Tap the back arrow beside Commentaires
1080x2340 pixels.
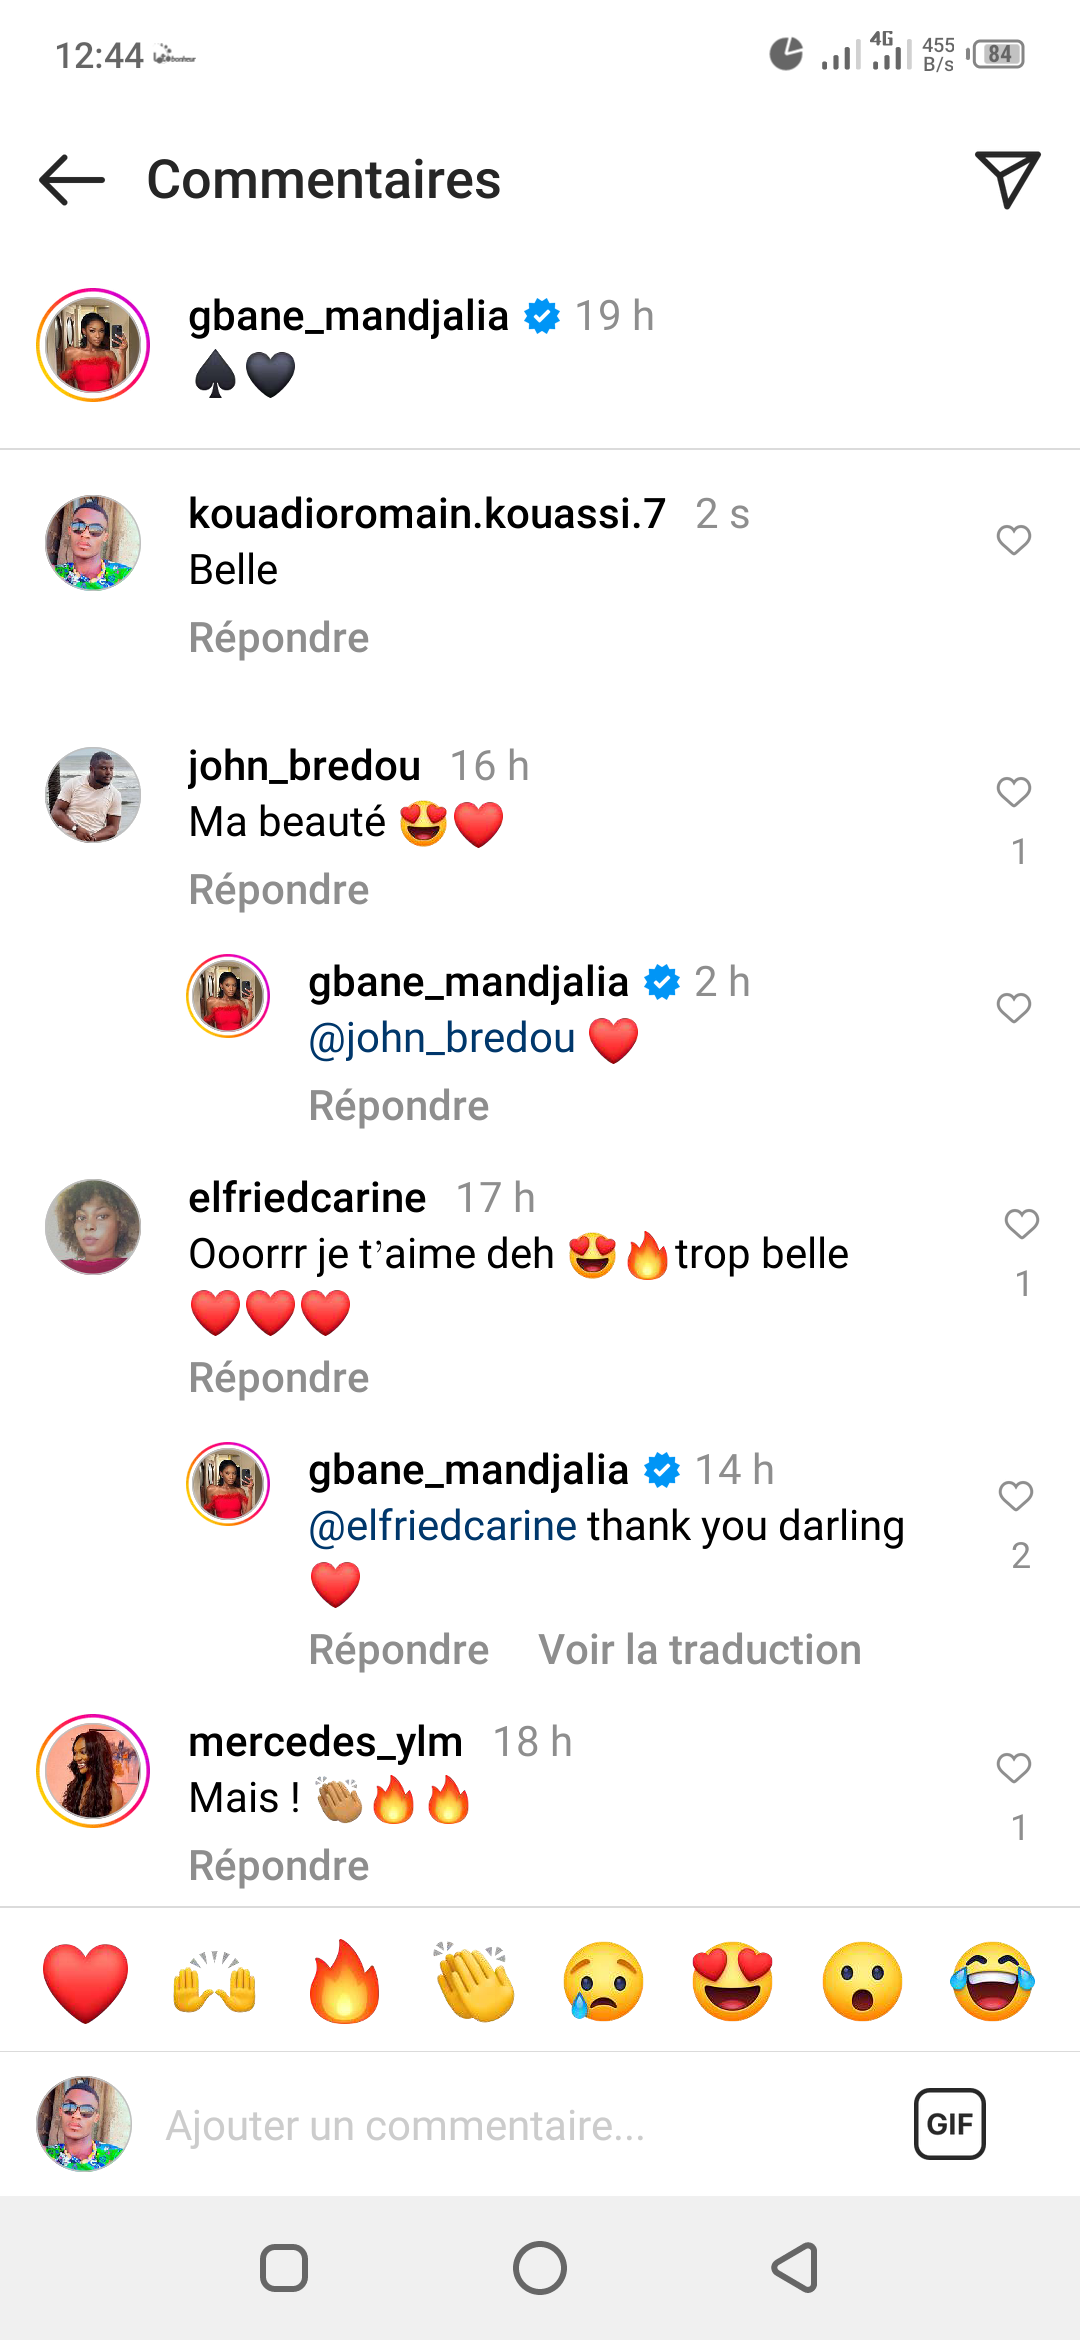pyautogui.click(x=72, y=180)
